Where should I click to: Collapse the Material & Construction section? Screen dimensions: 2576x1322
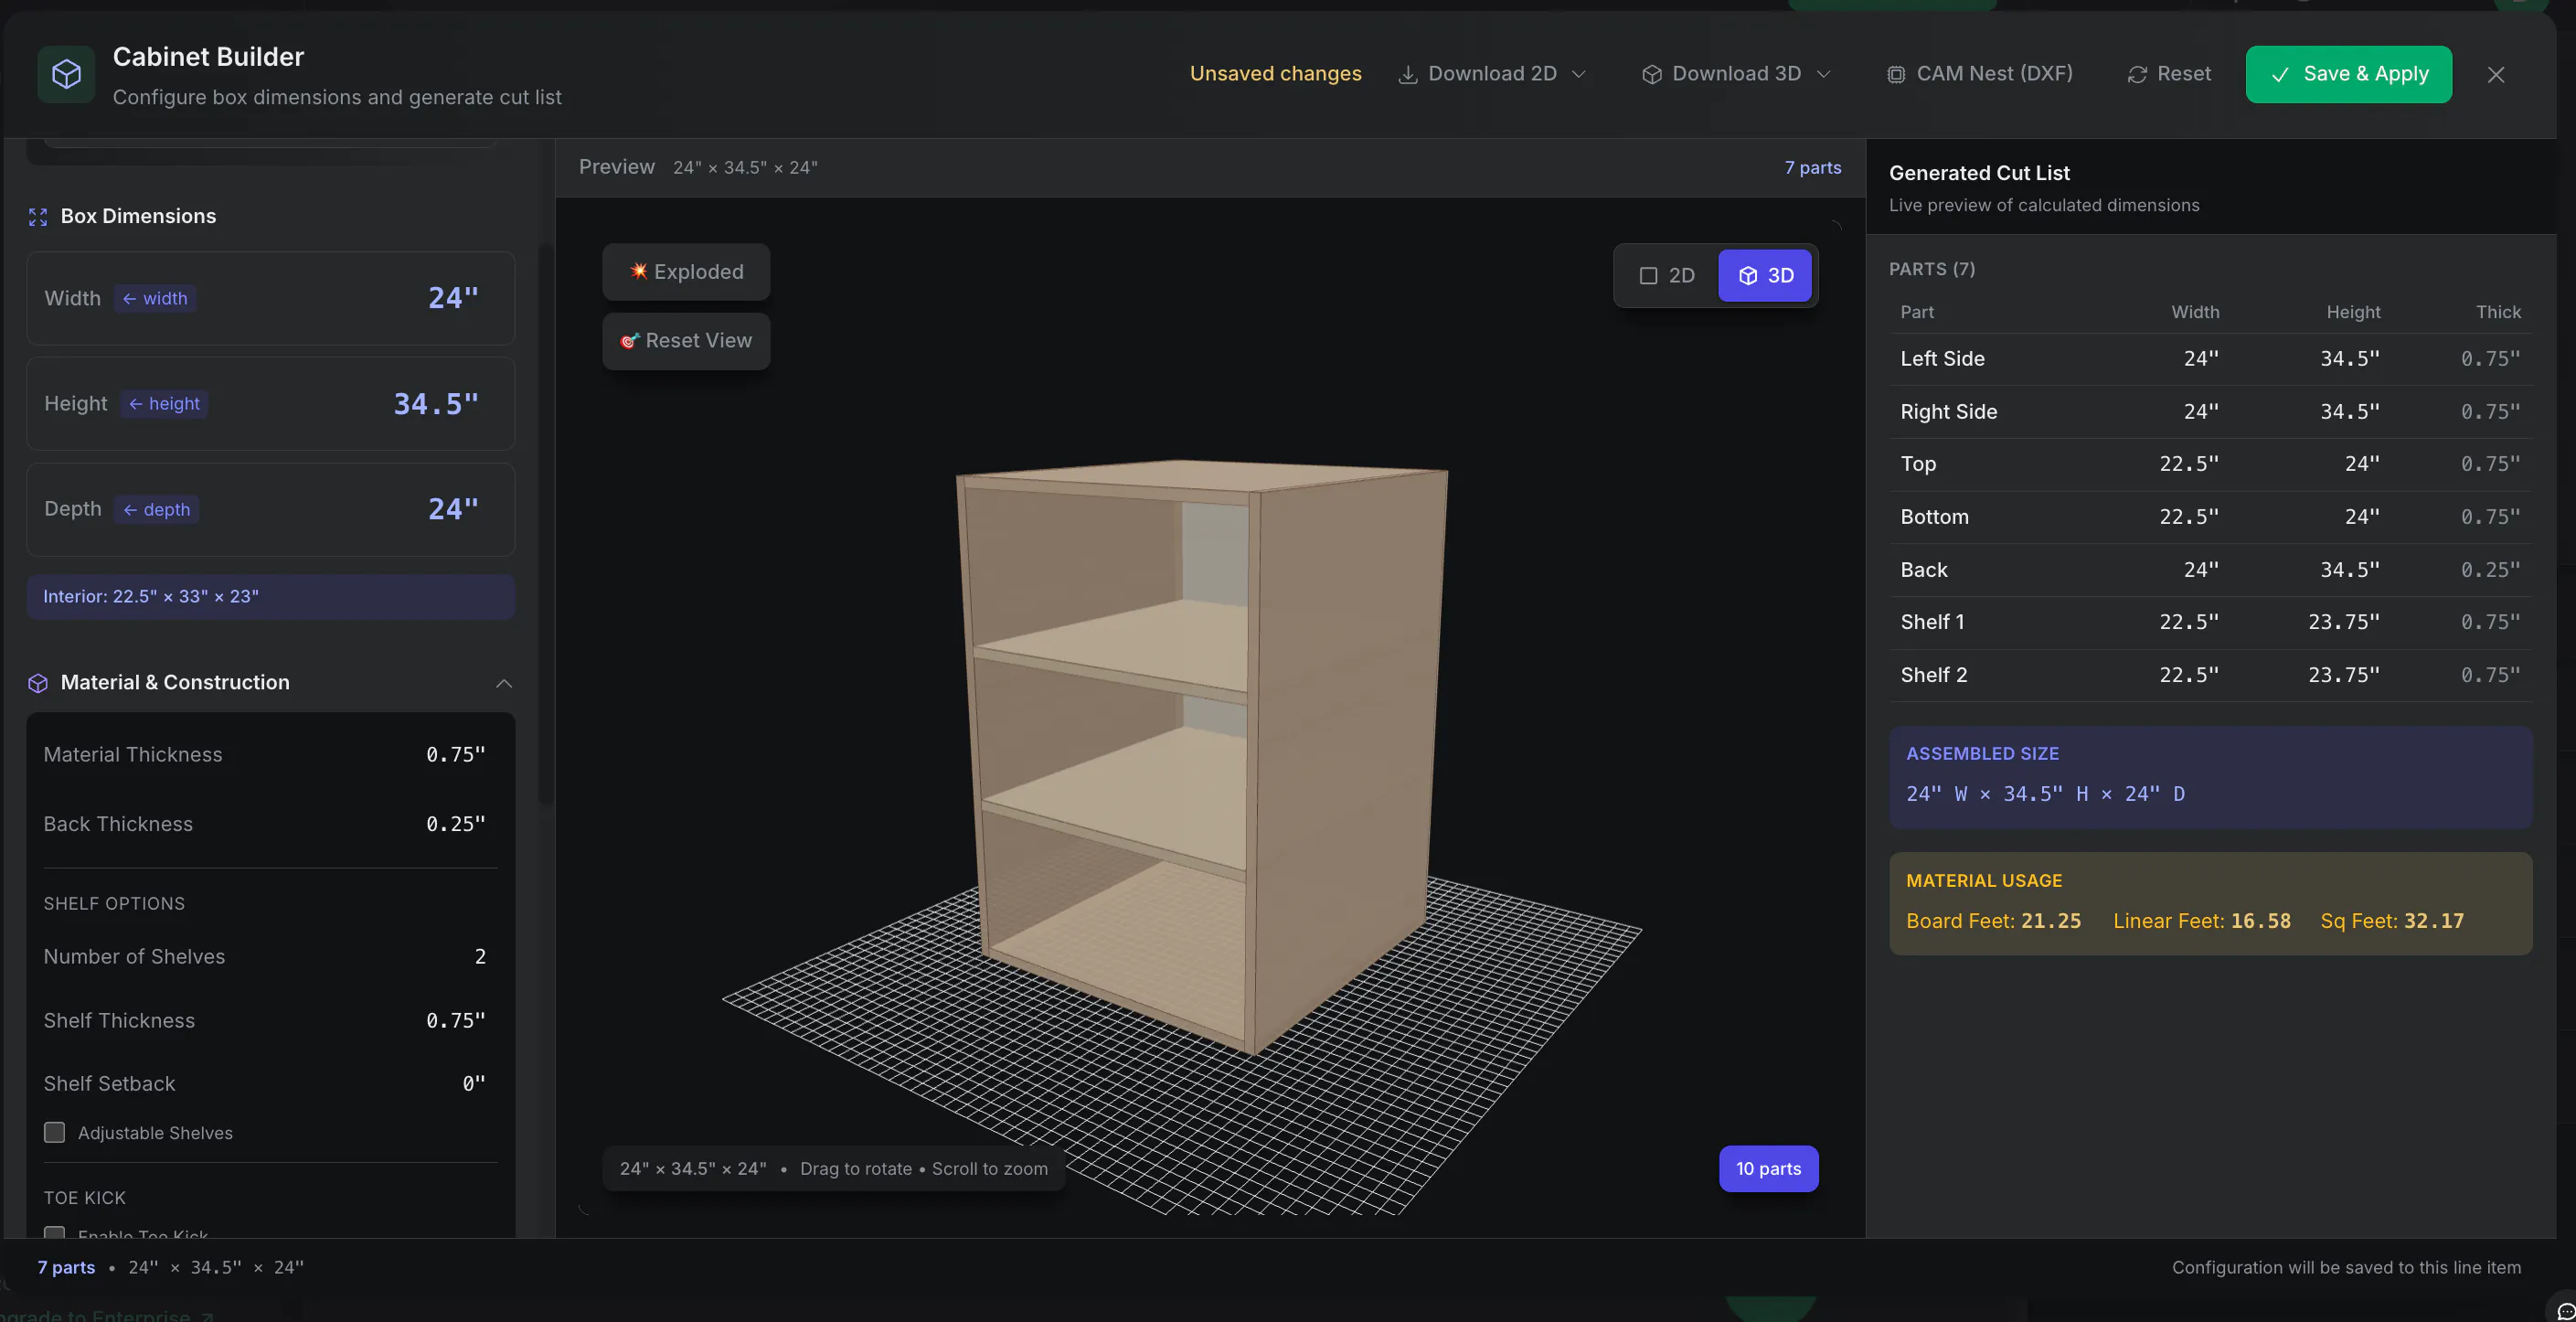pyautogui.click(x=504, y=683)
